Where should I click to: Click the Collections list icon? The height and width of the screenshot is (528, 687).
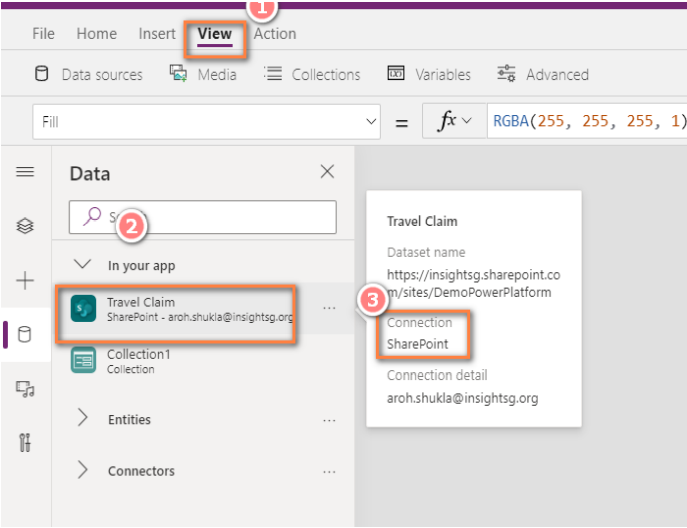click(x=273, y=73)
